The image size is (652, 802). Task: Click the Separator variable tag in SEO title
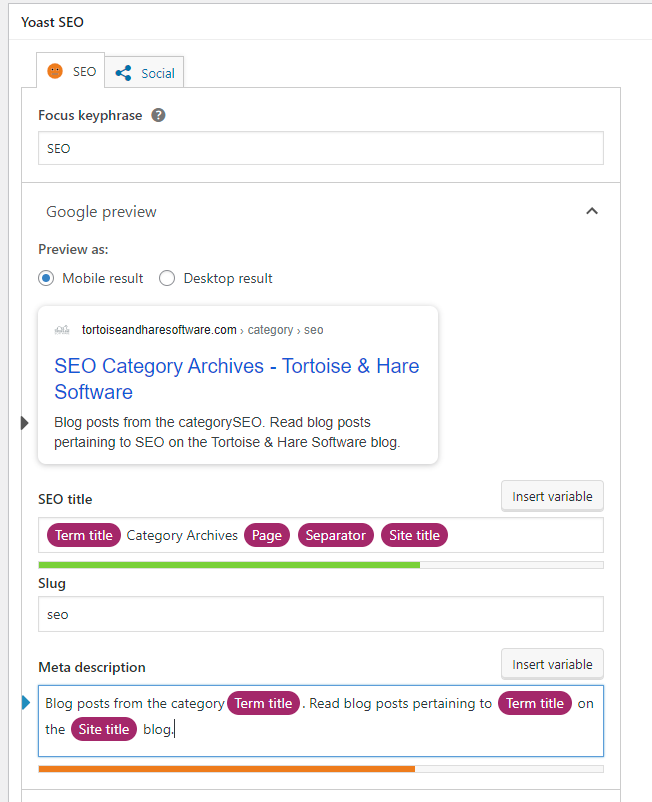(335, 535)
